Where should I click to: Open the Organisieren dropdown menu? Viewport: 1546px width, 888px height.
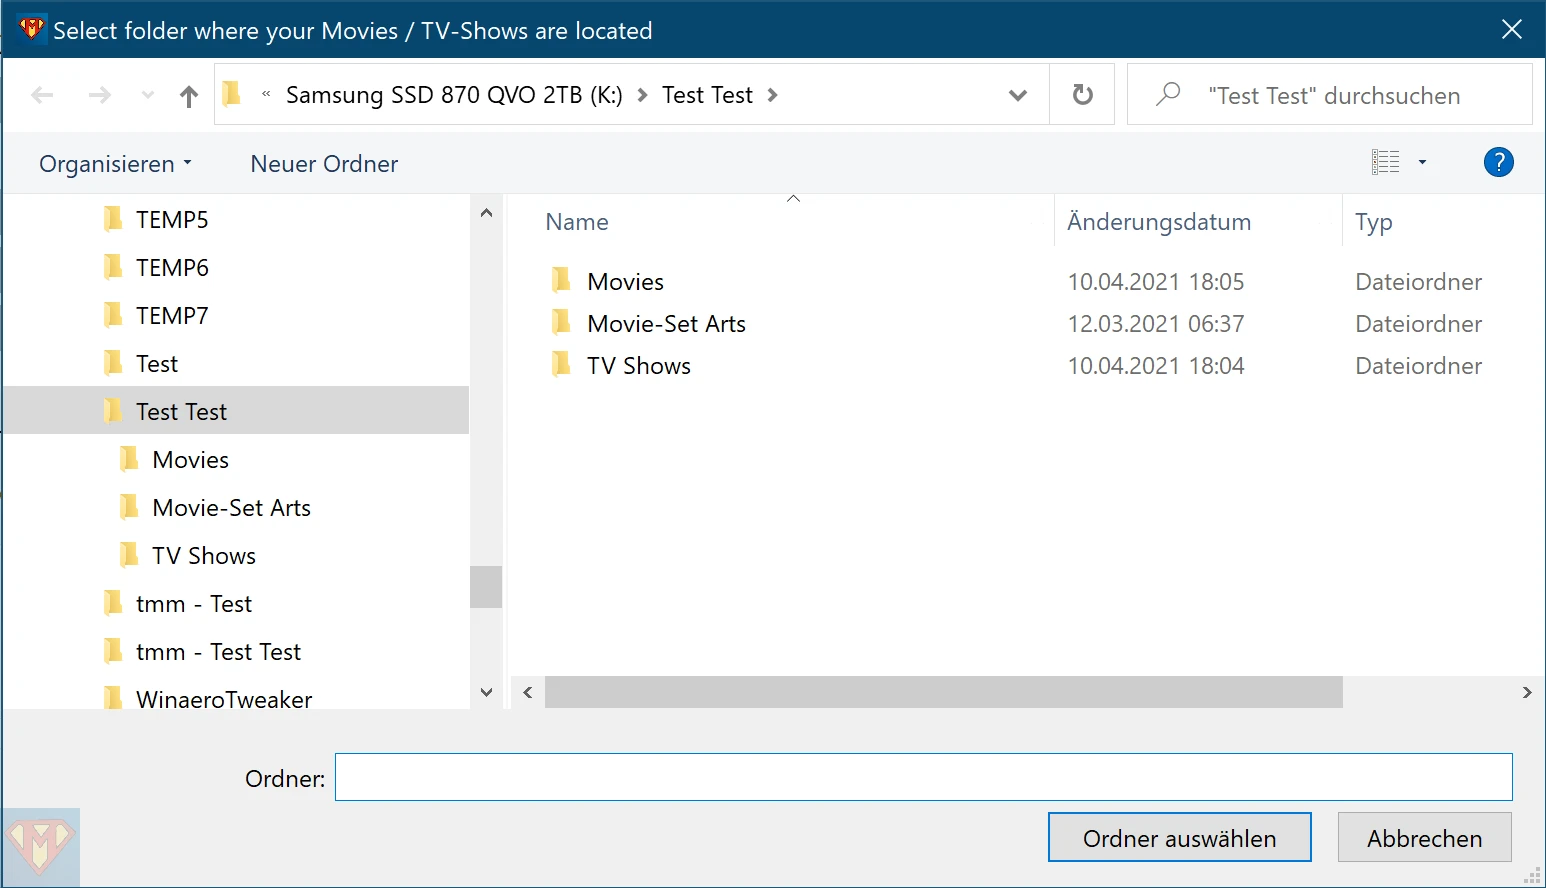115,164
